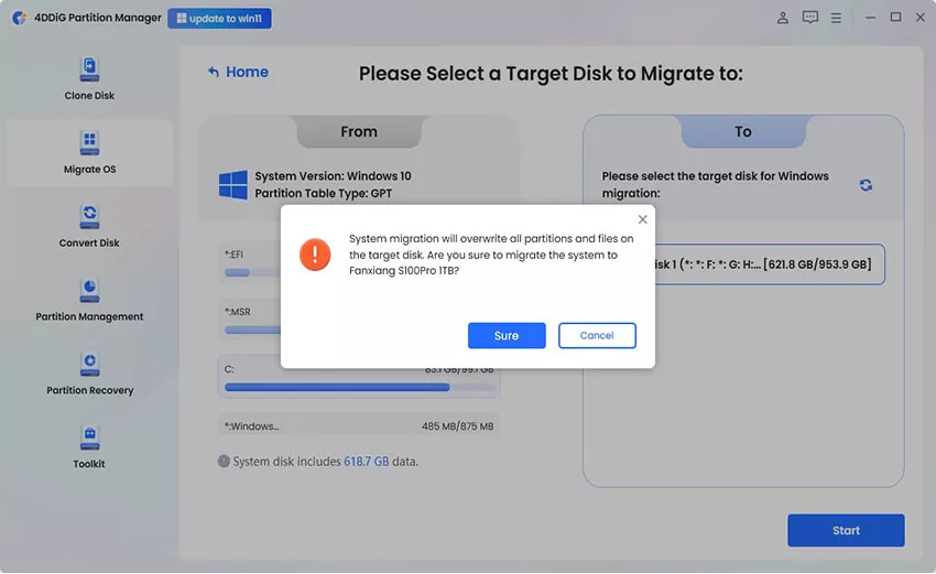Select the To tab header

pos(743,132)
